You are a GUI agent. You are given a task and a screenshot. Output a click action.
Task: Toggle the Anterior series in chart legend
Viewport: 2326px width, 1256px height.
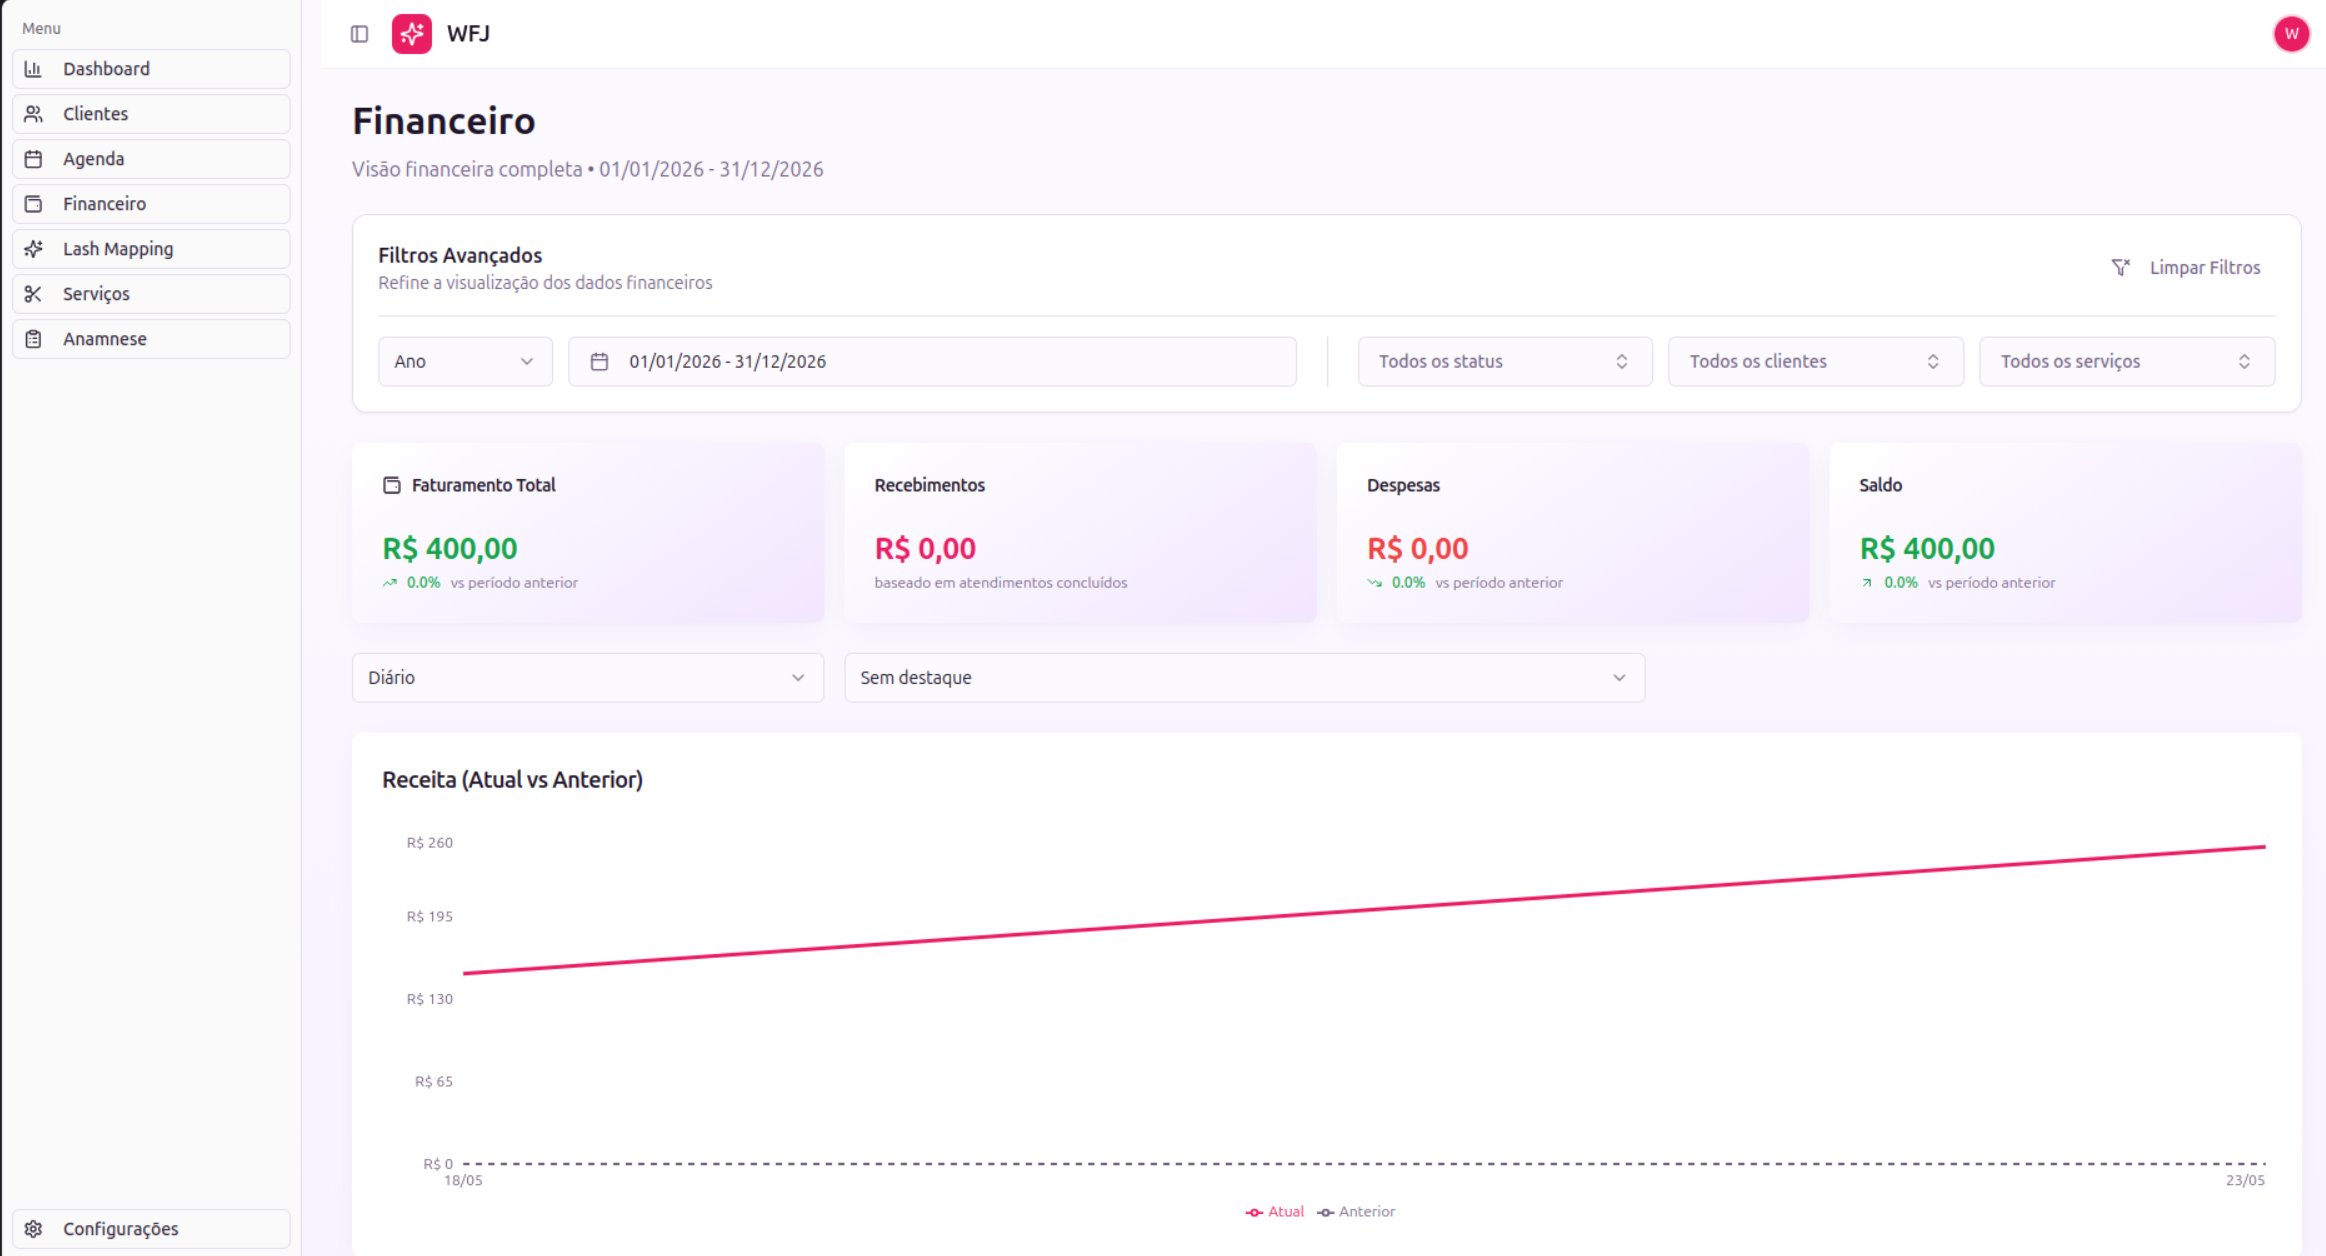[1356, 1212]
